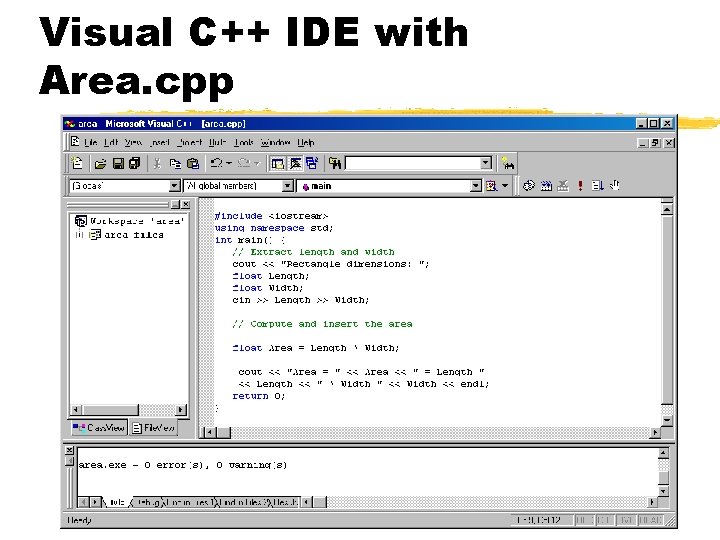Click the Open file folder icon

click(101, 163)
